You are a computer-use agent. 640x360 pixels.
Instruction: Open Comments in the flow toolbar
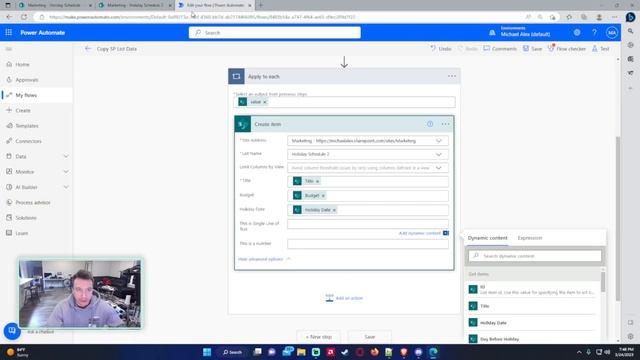[500, 49]
